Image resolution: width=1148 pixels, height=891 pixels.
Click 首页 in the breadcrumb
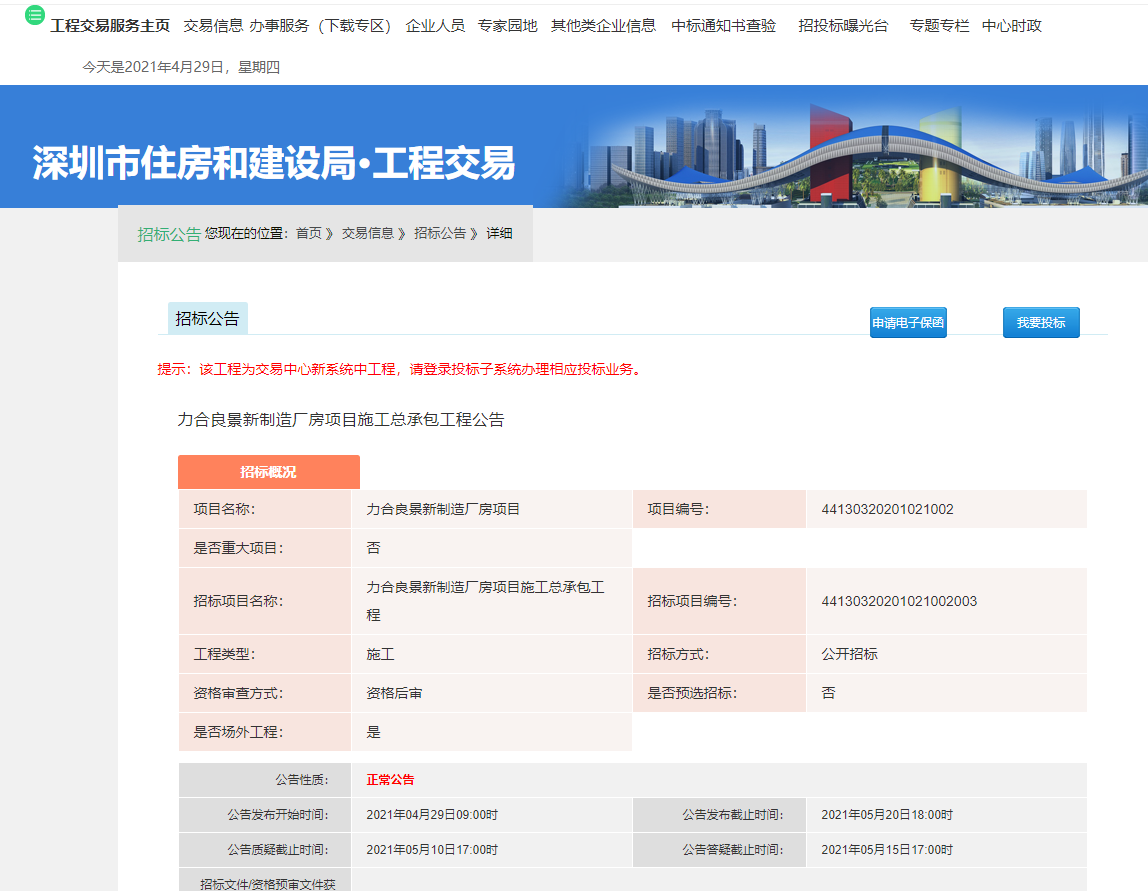tap(309, 233)
